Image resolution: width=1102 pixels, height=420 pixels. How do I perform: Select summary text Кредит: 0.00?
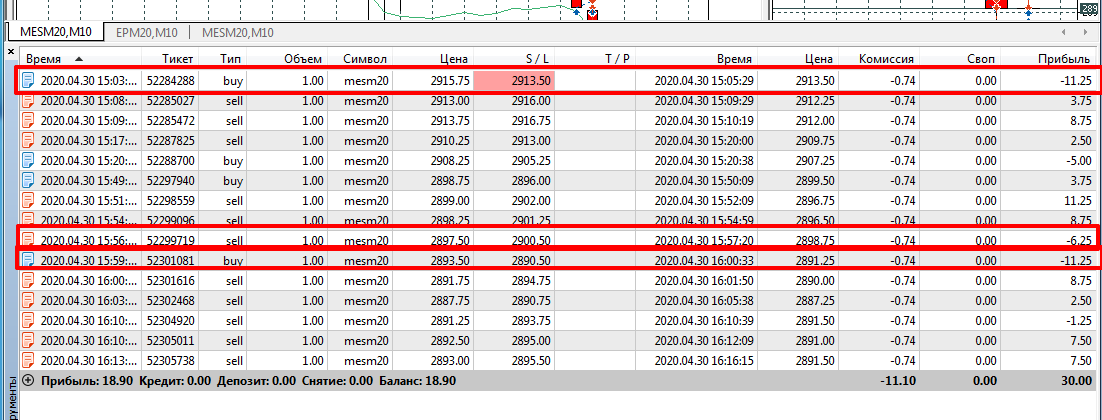(x=175, y=381)
